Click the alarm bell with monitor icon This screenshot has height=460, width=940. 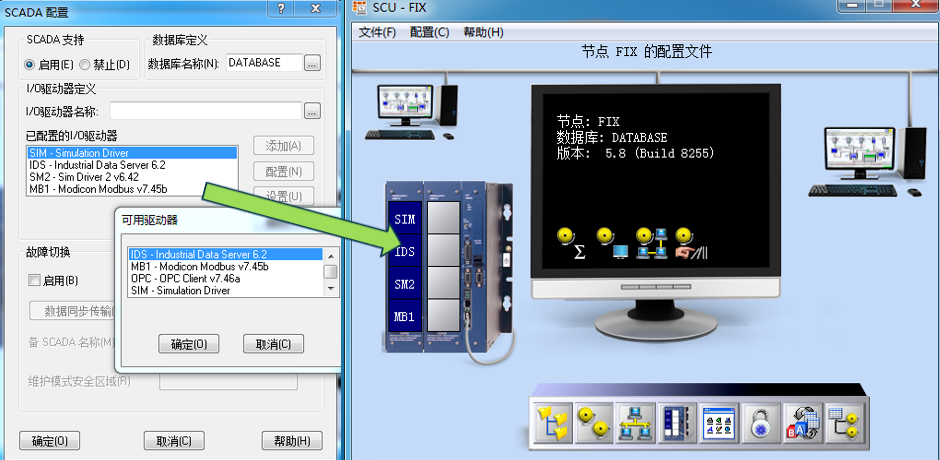click(611, 243)
